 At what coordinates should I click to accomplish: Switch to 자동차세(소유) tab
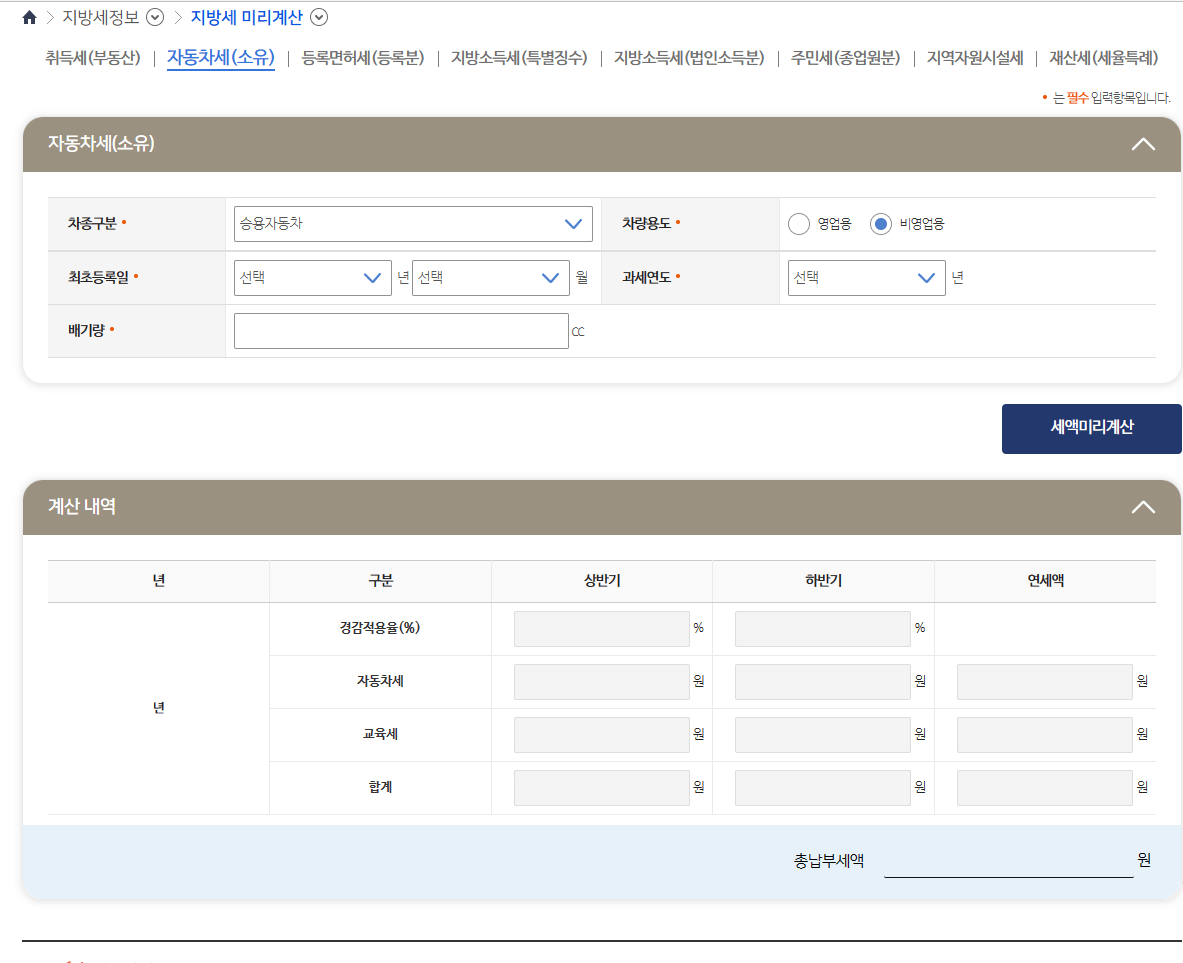220,58
